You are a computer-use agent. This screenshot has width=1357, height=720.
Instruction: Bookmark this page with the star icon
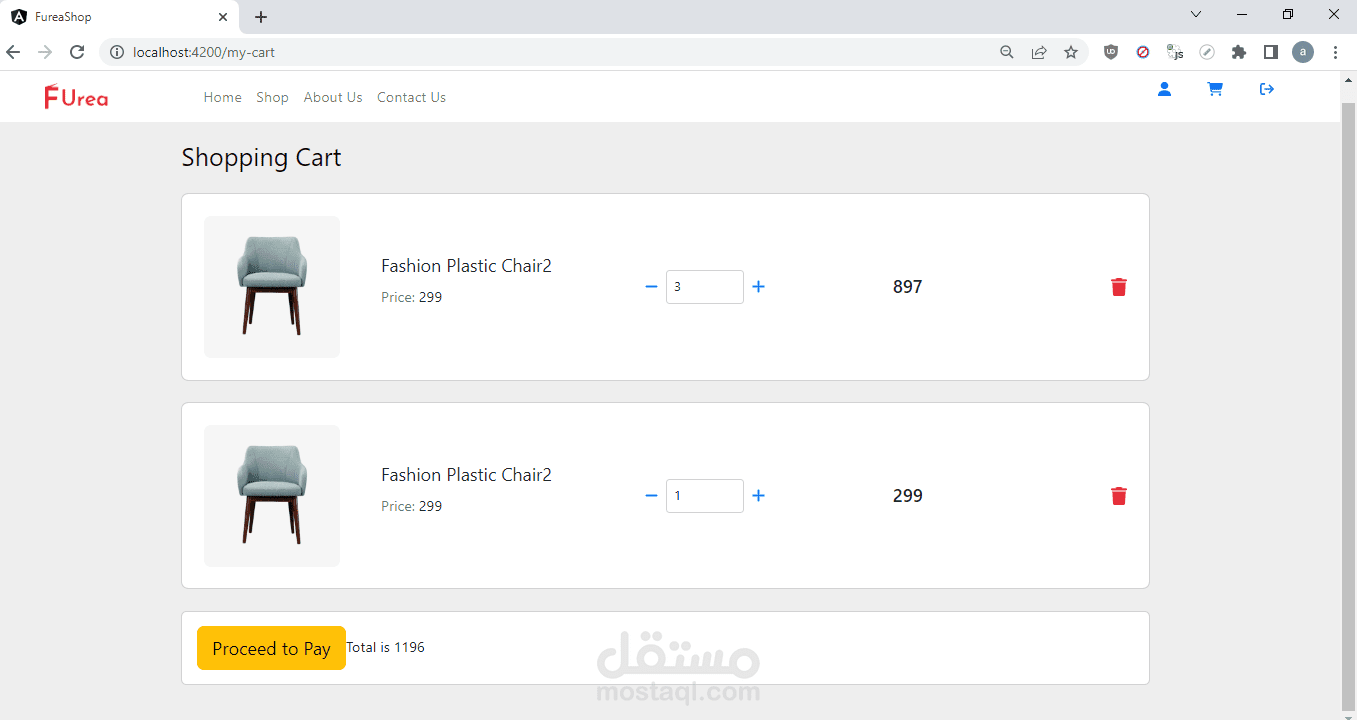pos(1071,52)
